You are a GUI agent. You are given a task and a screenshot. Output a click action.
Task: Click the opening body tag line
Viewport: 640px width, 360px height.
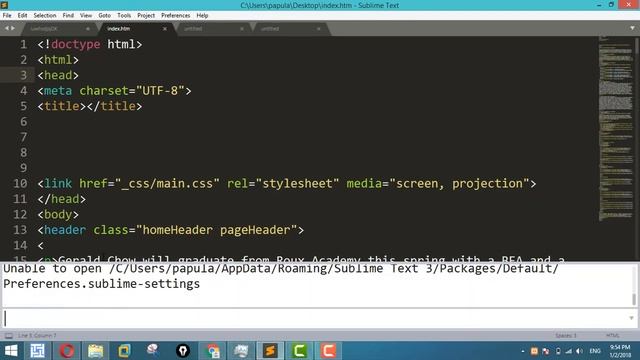pos(58,215)
